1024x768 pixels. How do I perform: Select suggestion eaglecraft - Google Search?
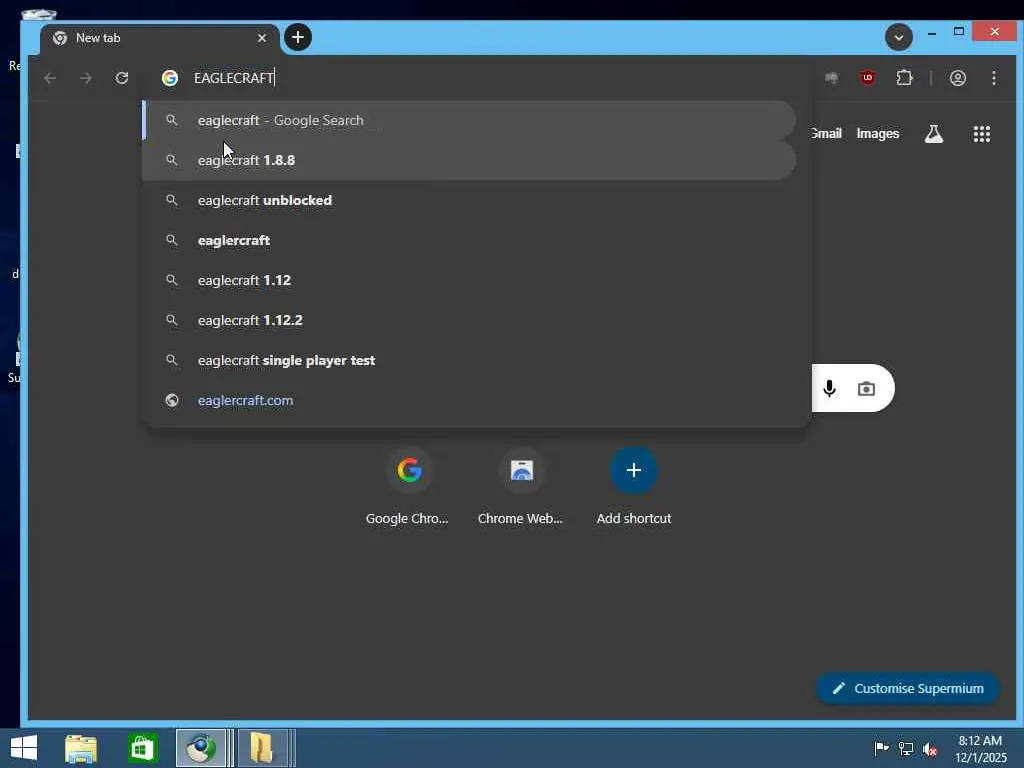point(469,120)
